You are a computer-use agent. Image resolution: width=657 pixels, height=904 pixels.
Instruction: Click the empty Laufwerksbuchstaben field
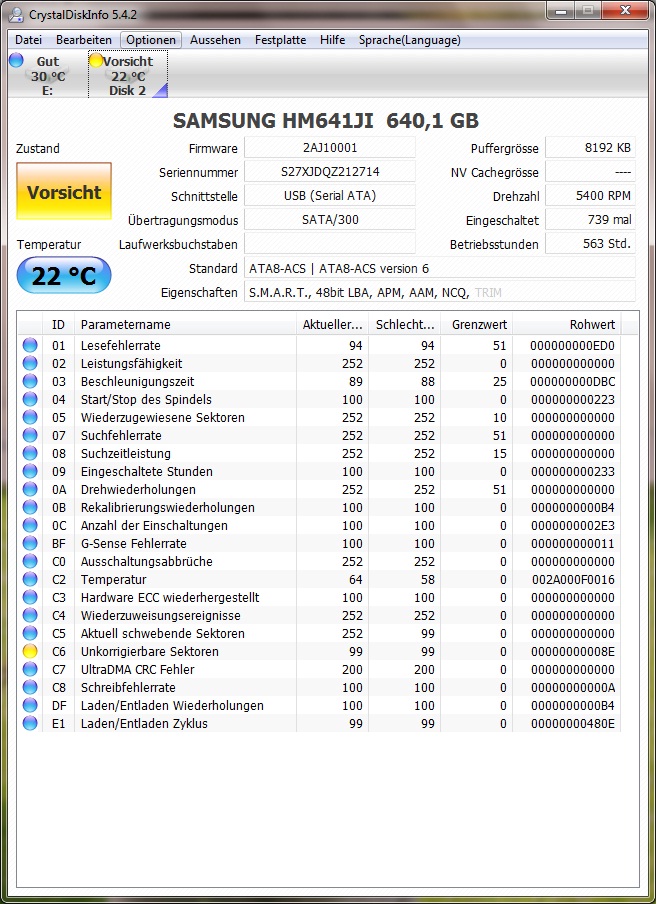coord(330,244)
